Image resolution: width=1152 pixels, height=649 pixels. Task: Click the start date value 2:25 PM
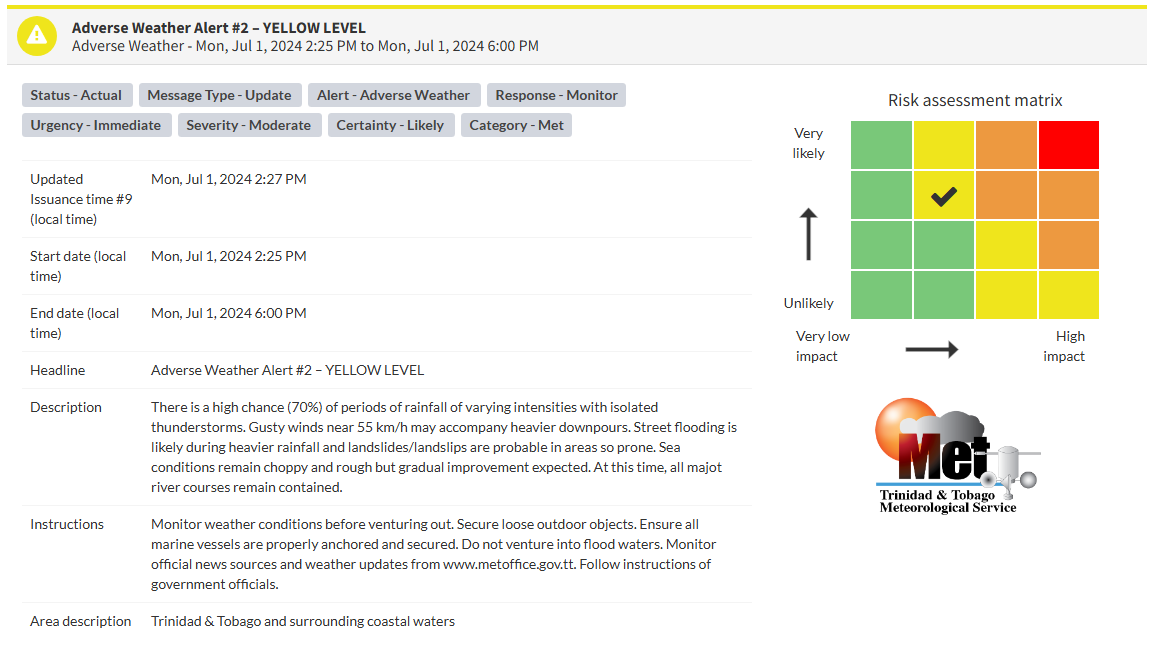(x=228, y=257)
